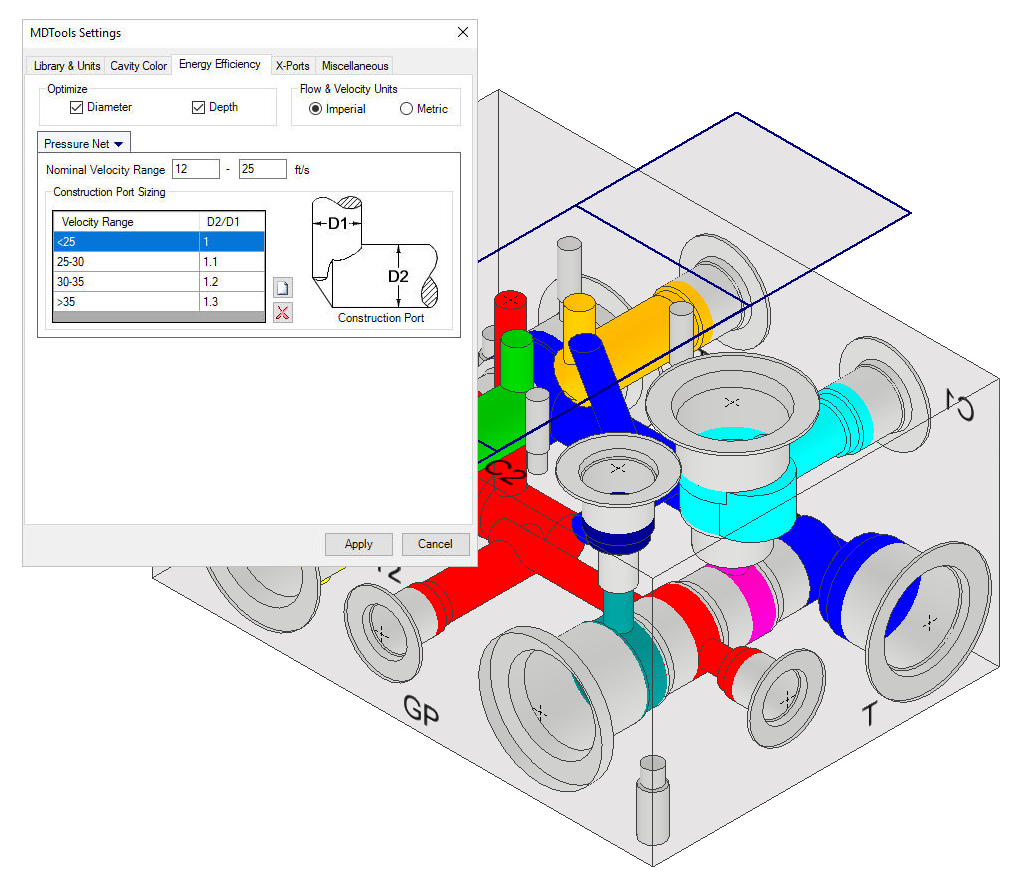Click the D2/D1 column header

(232, 222)
